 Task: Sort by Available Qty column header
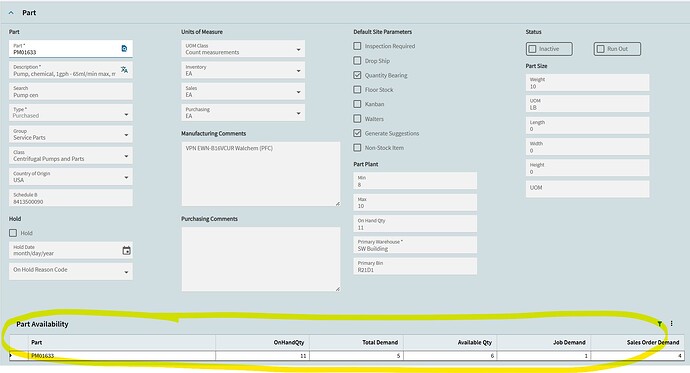coord(450,342)
